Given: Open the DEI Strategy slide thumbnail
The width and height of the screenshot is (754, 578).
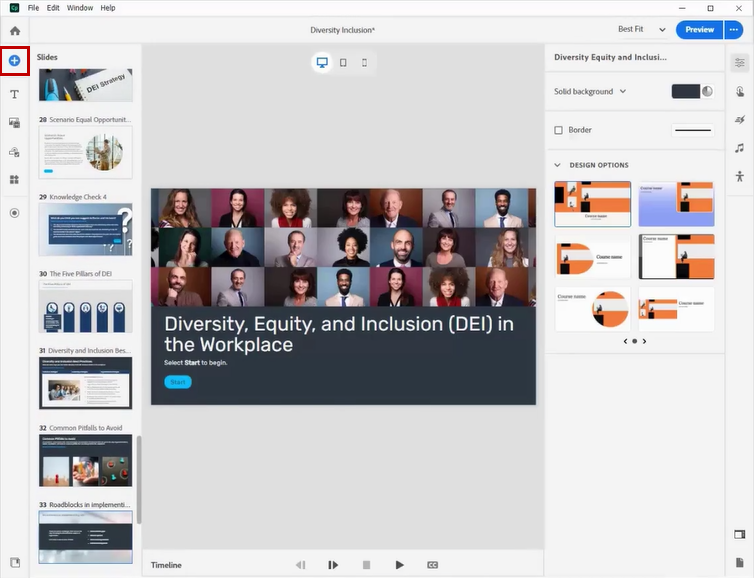Looking at the screenshot, I should 86,85.
